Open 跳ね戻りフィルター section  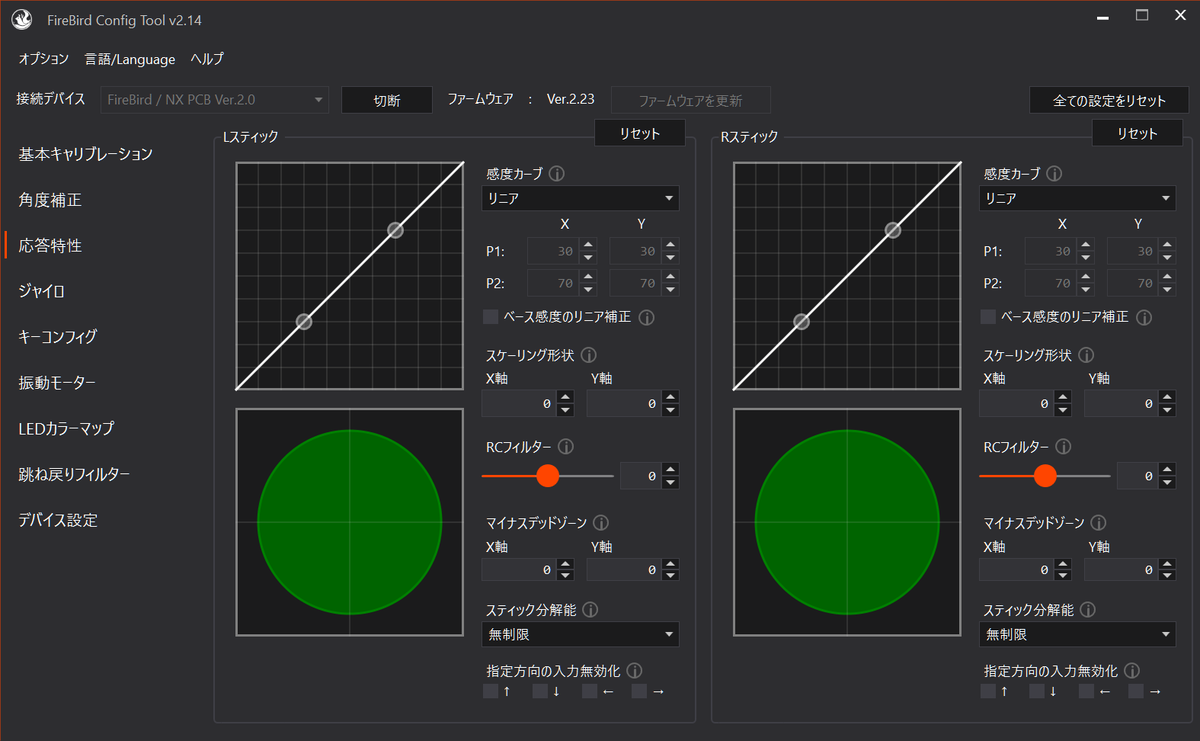(x=74, y=474)
